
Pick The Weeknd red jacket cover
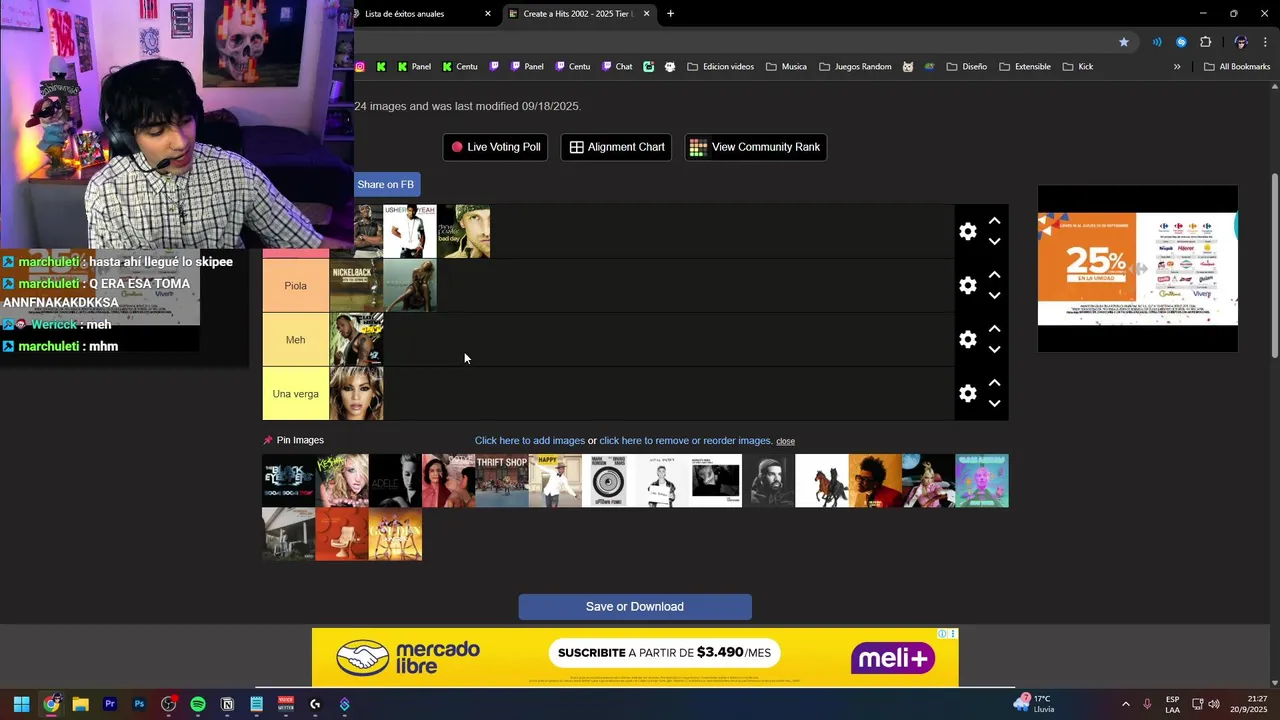(875, 481)
